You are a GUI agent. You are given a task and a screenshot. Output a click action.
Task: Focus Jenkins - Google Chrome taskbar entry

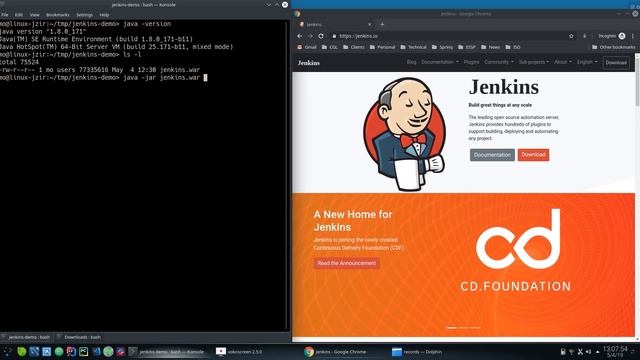(336, 351)
